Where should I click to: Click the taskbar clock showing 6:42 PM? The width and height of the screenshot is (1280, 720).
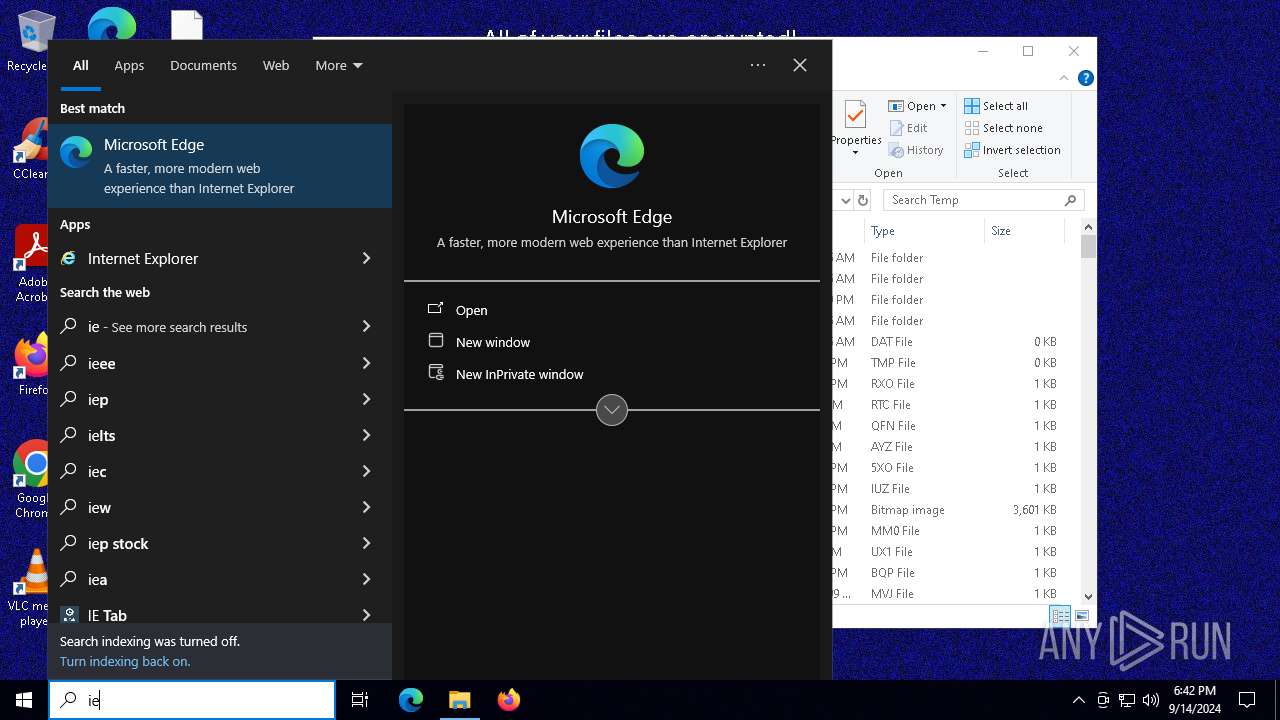click(1194, 700)
